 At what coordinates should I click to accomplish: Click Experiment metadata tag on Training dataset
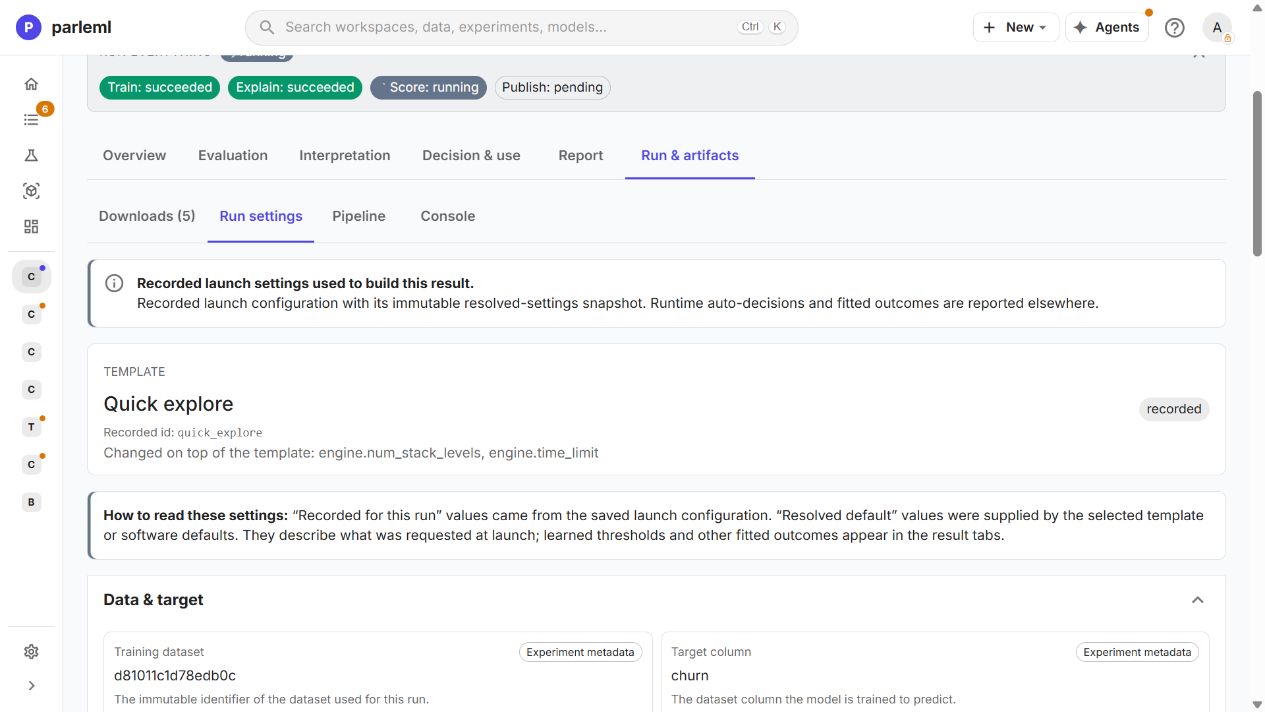581,652
